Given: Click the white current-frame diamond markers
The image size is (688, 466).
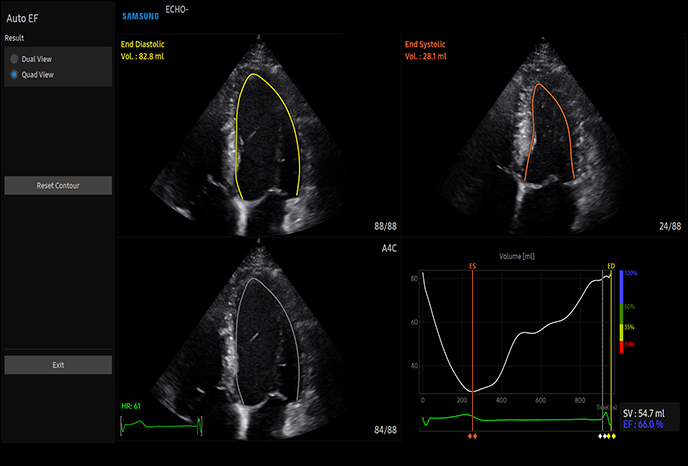Looking at the screenshot, I should click(x=602, y=437).
